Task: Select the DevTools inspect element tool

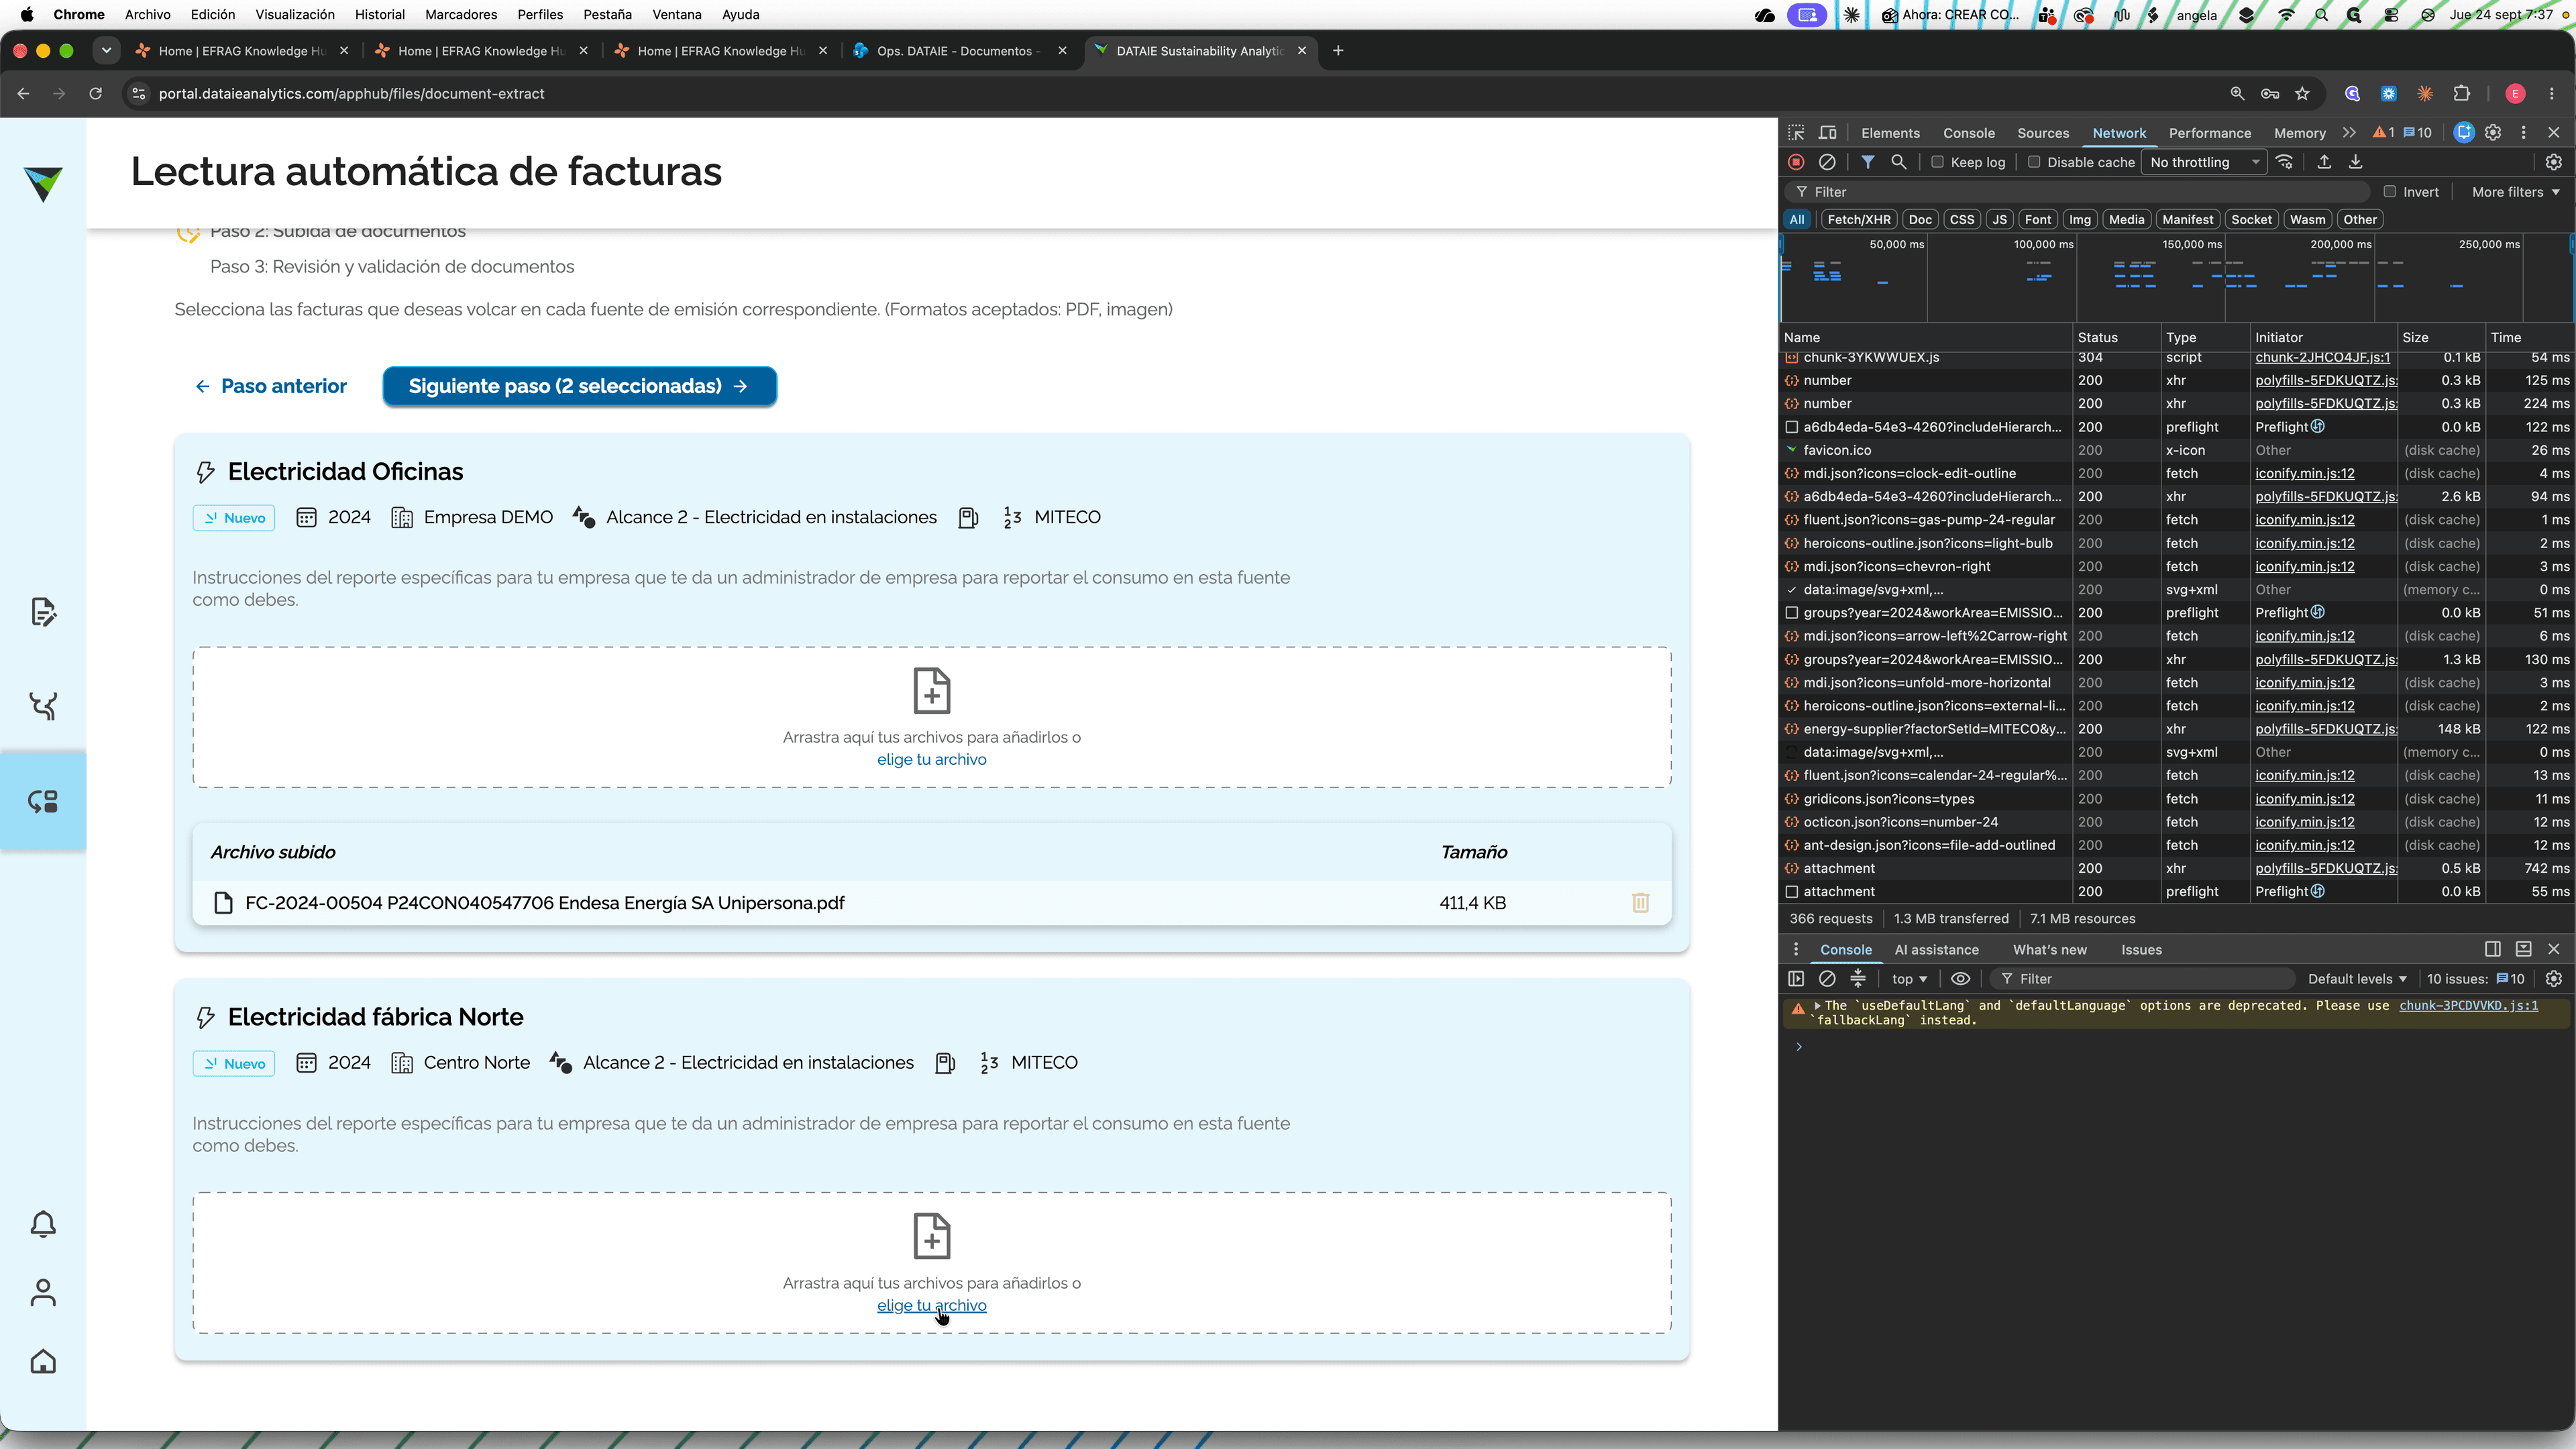Action: (x=1797, y=133)
